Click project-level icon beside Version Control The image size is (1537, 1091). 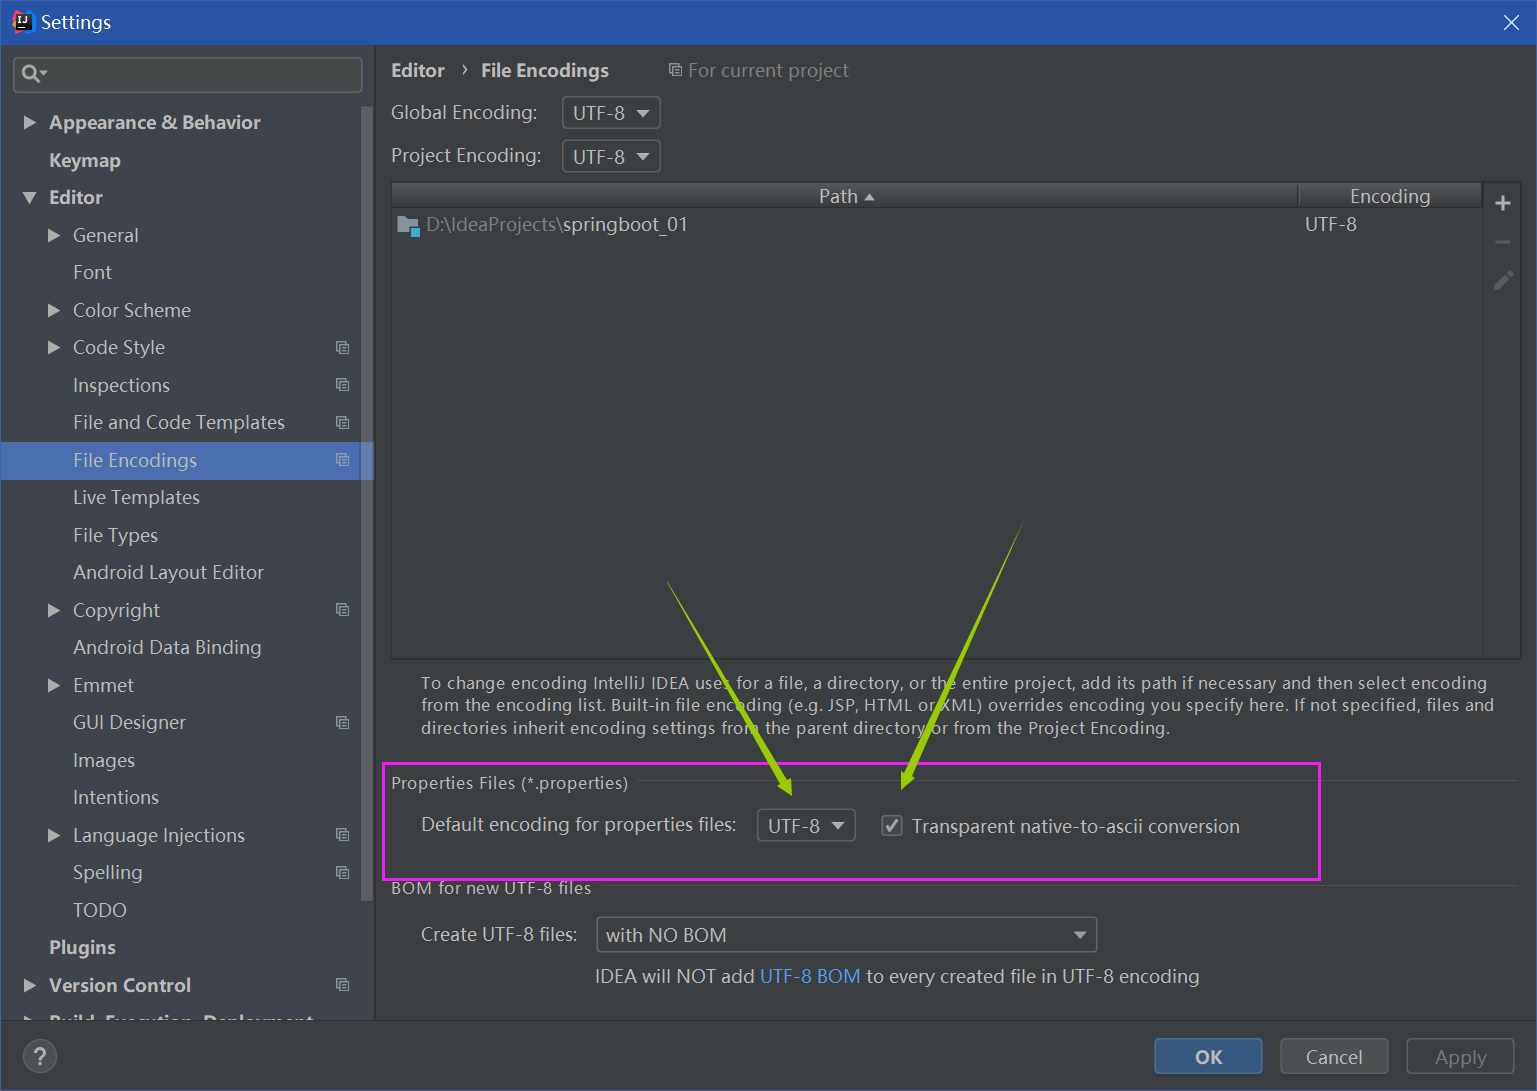[342, 985]
